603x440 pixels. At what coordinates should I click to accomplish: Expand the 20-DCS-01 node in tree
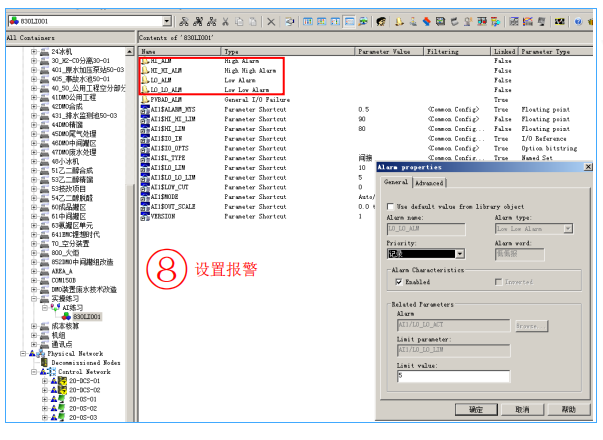coord(45,381)
